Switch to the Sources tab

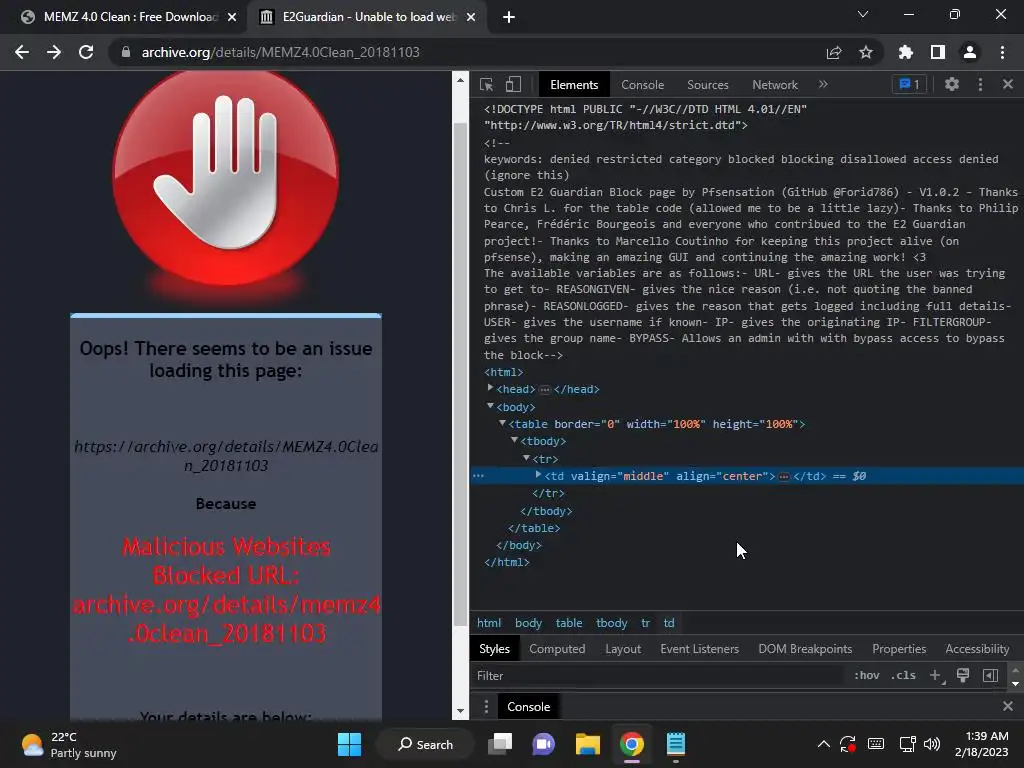[x=707, y=85]
